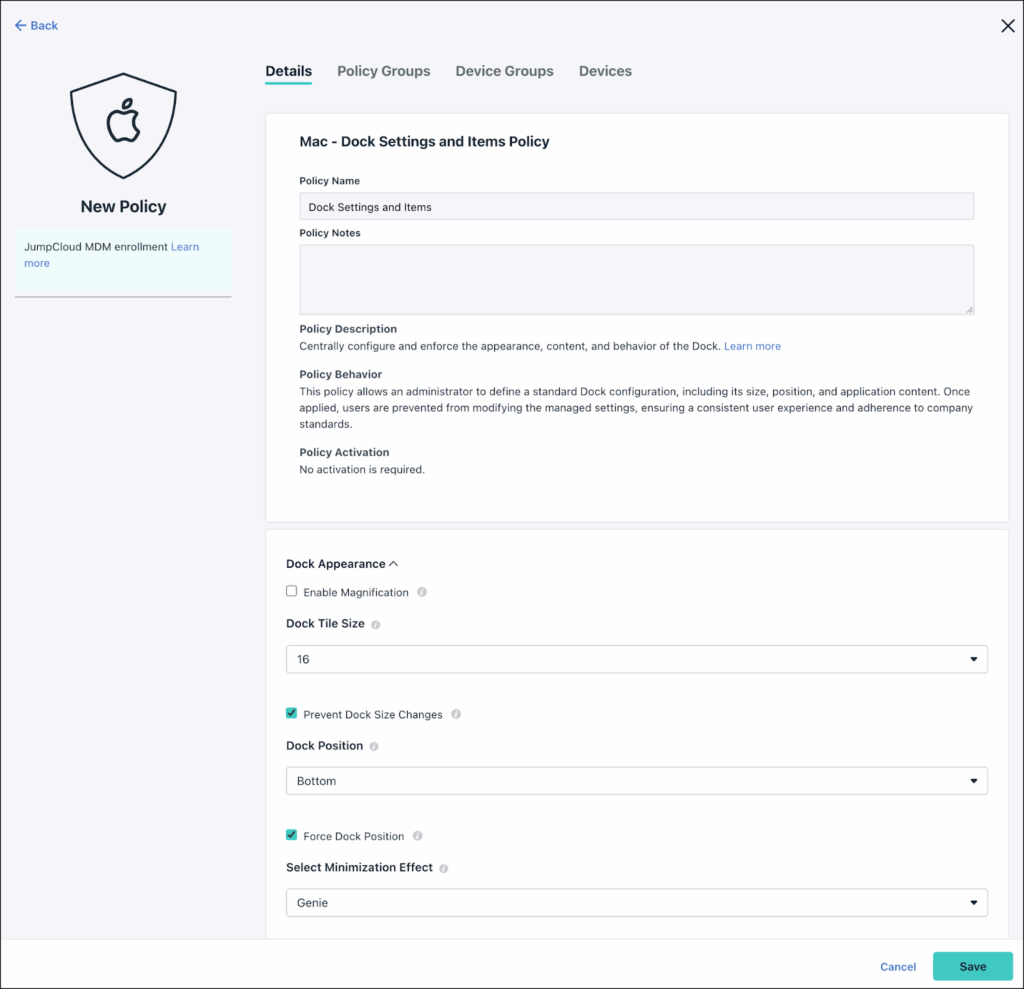
Task: Click info icon next to Select Minimization Effect
Action: tap(444, 868)
